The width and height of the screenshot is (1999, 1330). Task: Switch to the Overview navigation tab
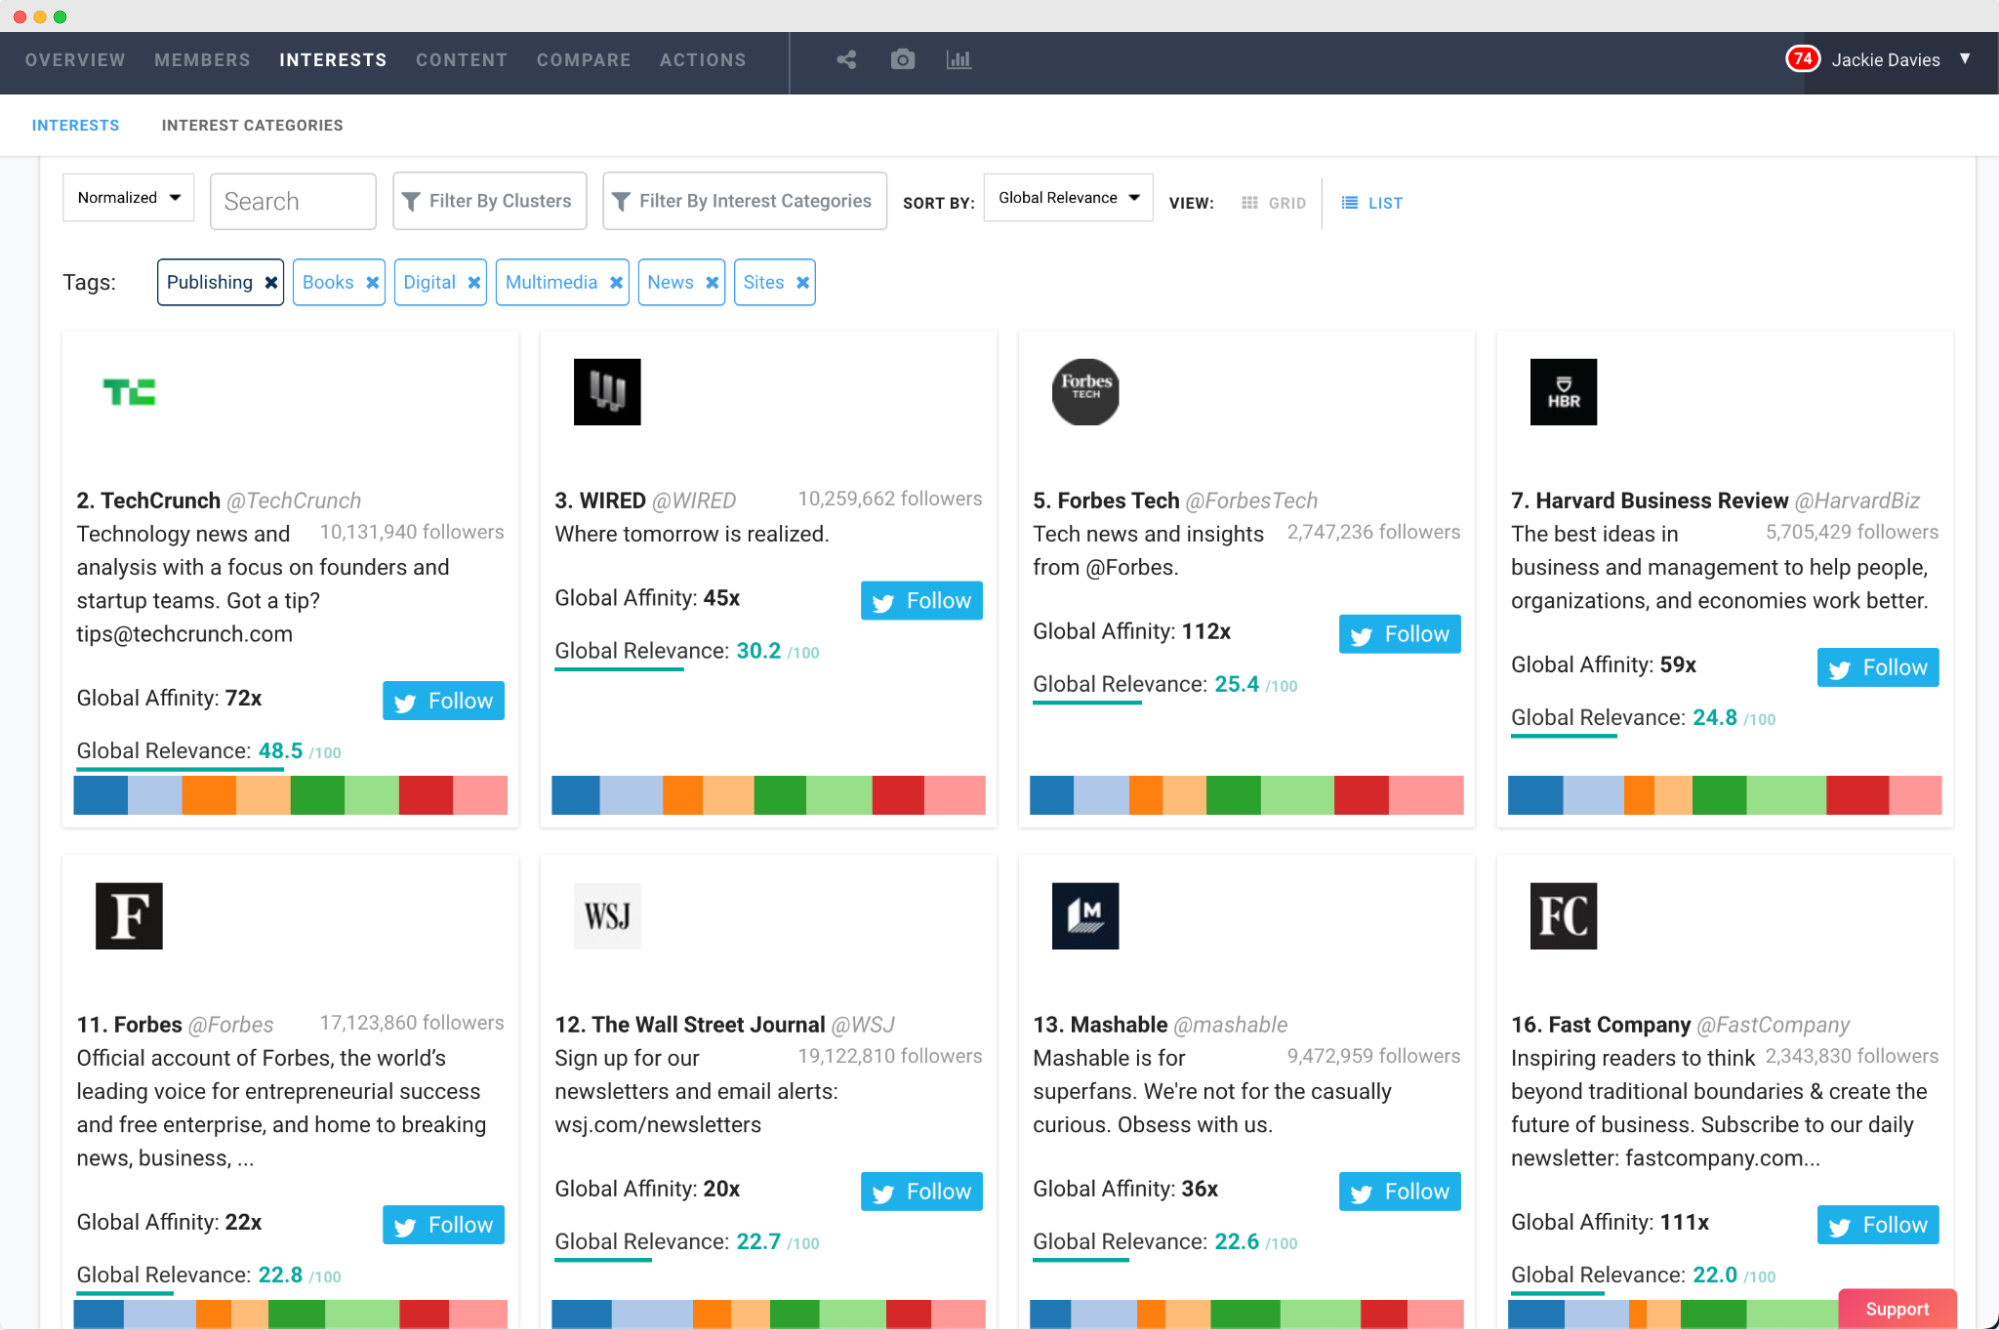(77, 59)
